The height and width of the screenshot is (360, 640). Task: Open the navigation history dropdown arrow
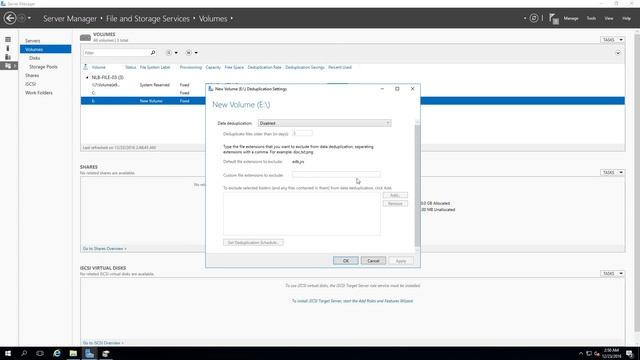pos(29,18)
